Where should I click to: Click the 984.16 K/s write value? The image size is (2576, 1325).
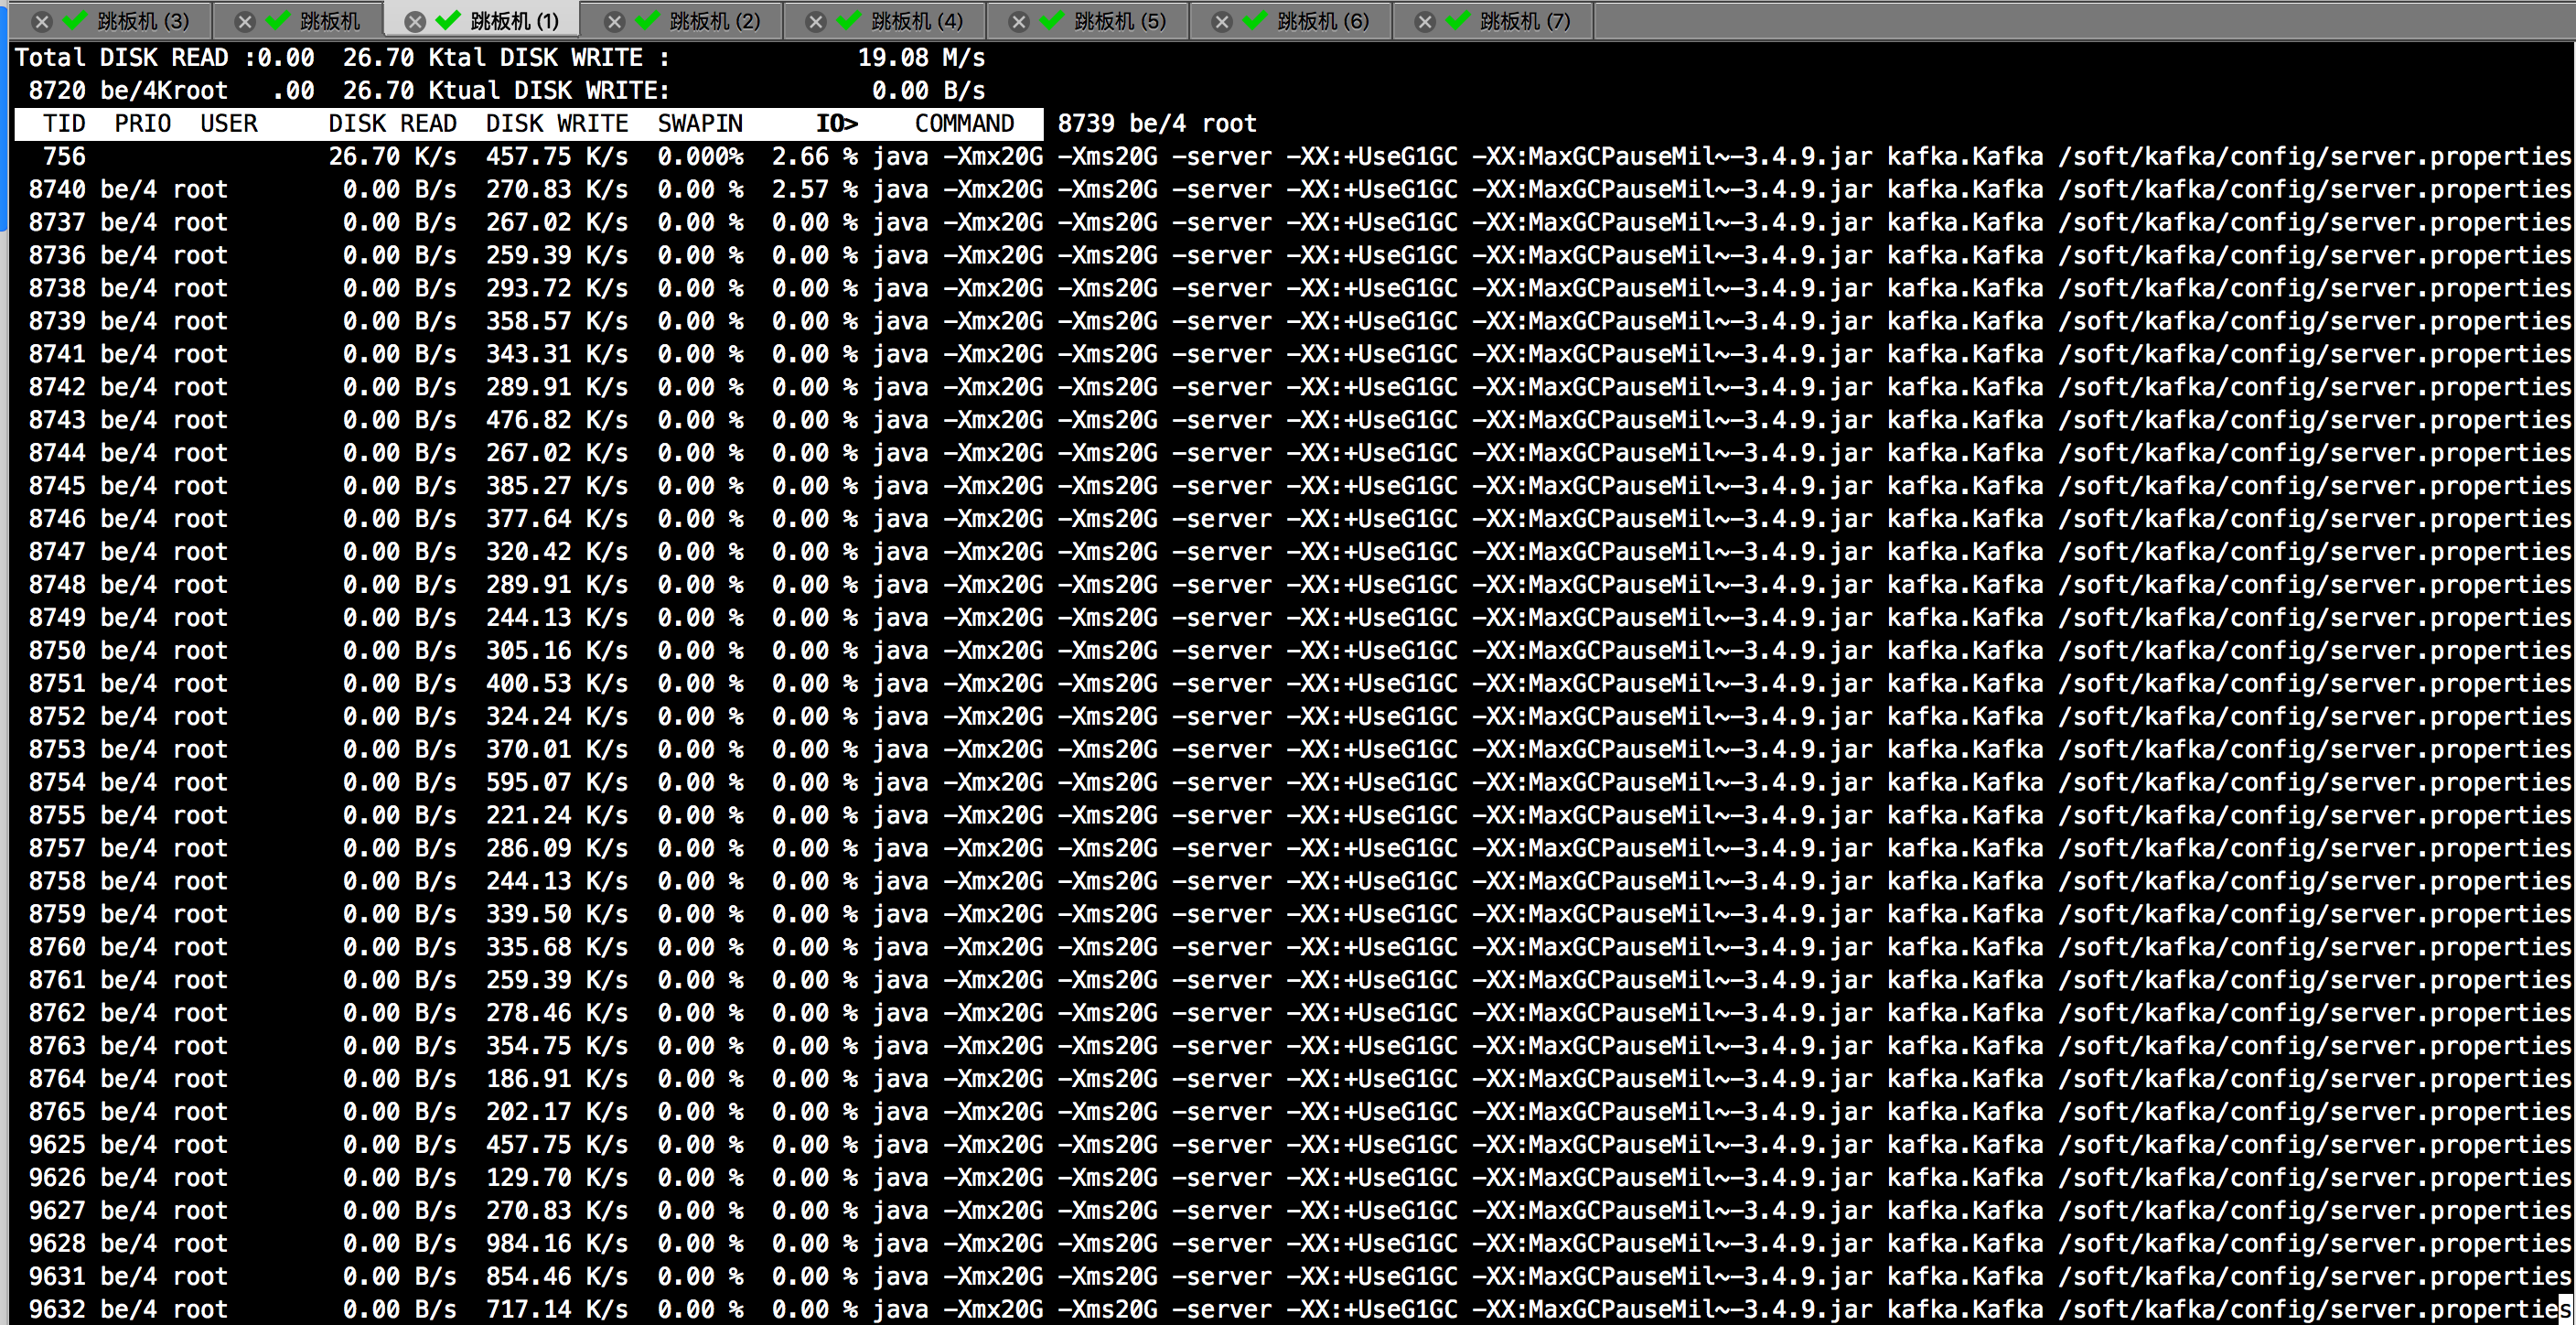[556, 1244]
